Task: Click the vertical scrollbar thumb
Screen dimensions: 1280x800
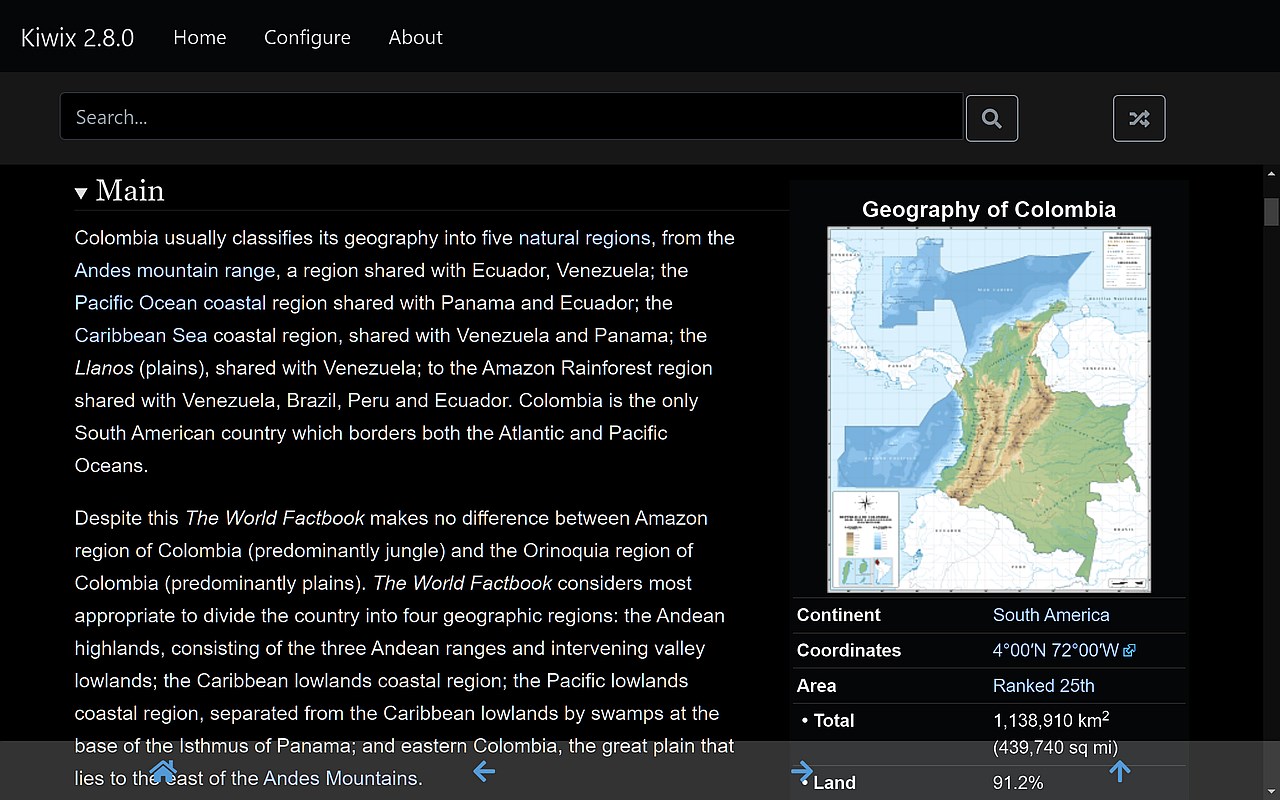Action: click(x=1271, y=212)
